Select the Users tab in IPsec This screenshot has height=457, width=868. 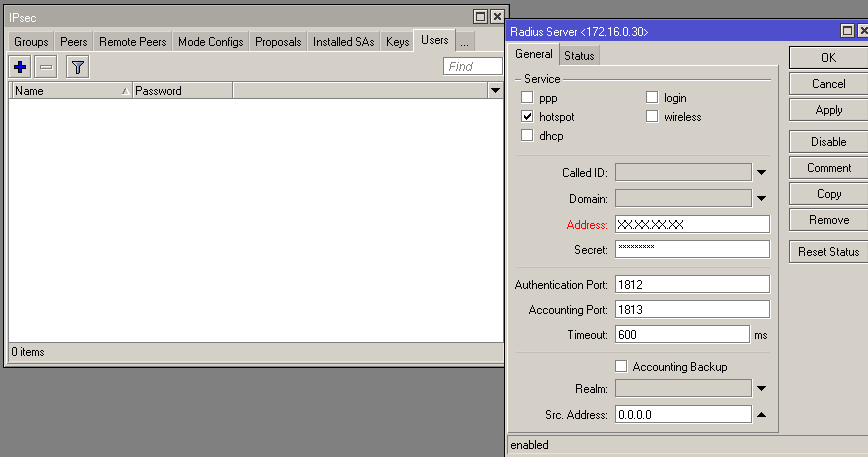(435, 40)
